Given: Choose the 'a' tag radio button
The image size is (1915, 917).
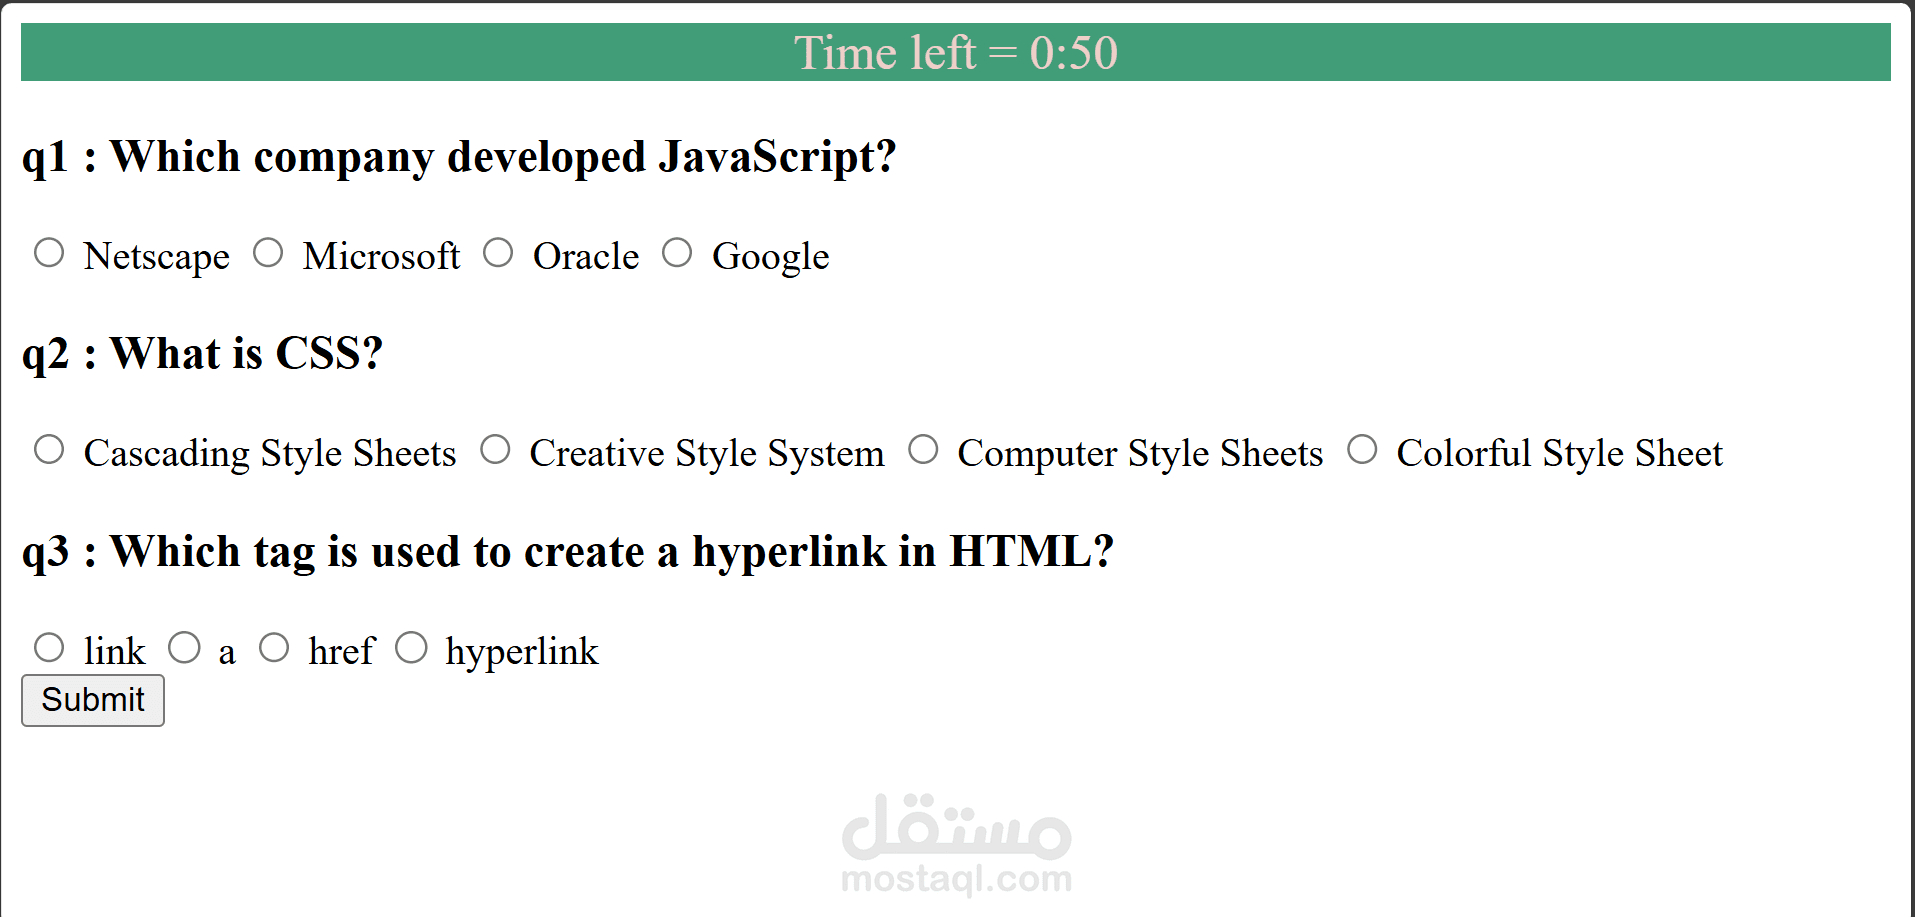Looking at the screenshot, I should (x=184, y=647).
